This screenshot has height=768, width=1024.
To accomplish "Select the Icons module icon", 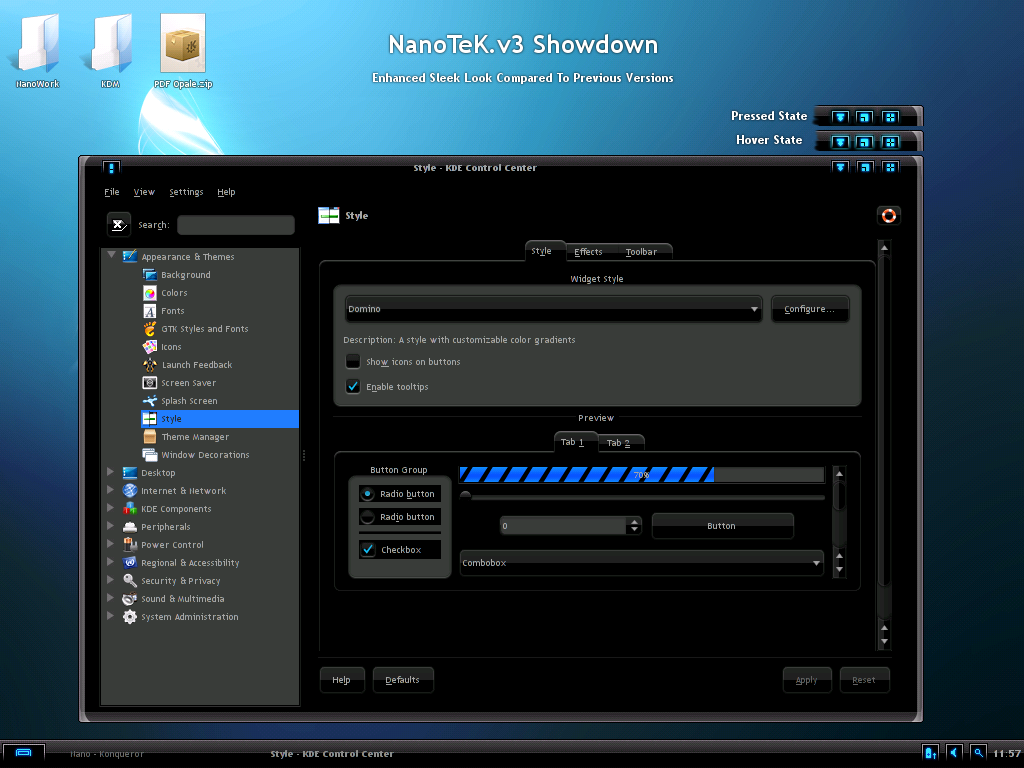I will click(150, 347).
